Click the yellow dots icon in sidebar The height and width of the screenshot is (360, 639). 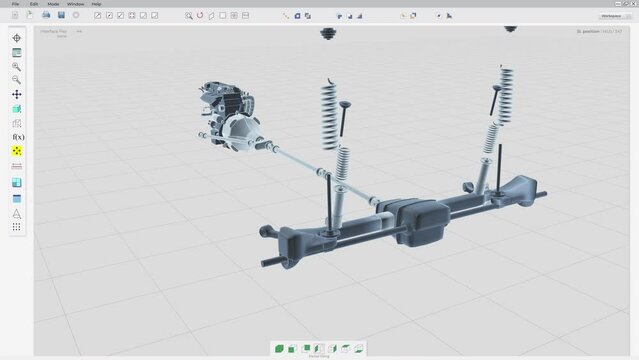(17, 151)
